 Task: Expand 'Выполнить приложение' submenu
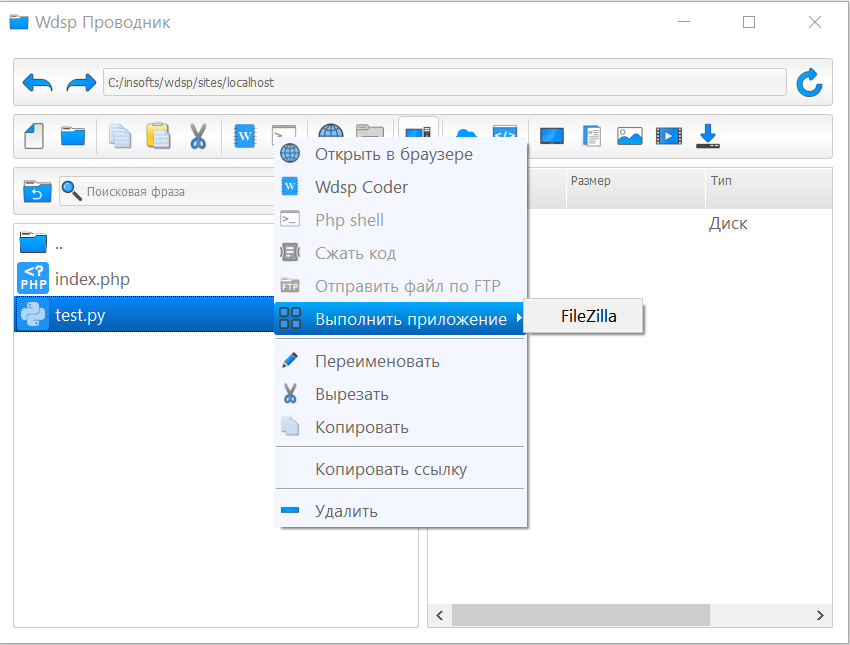click(401, 319)
